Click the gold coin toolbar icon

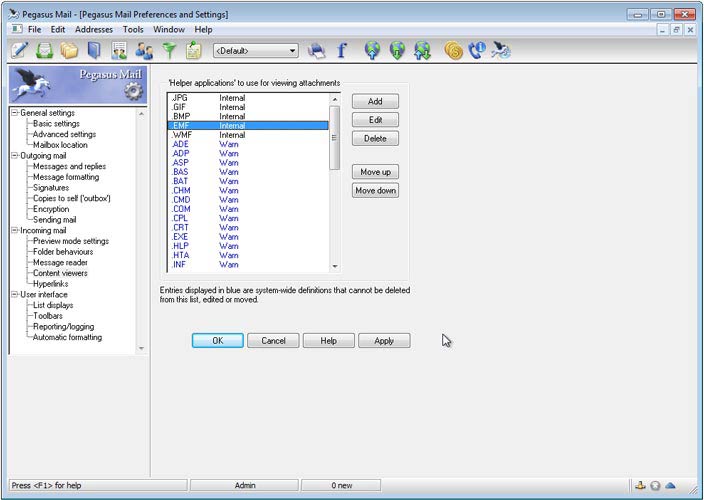[453, 50]
